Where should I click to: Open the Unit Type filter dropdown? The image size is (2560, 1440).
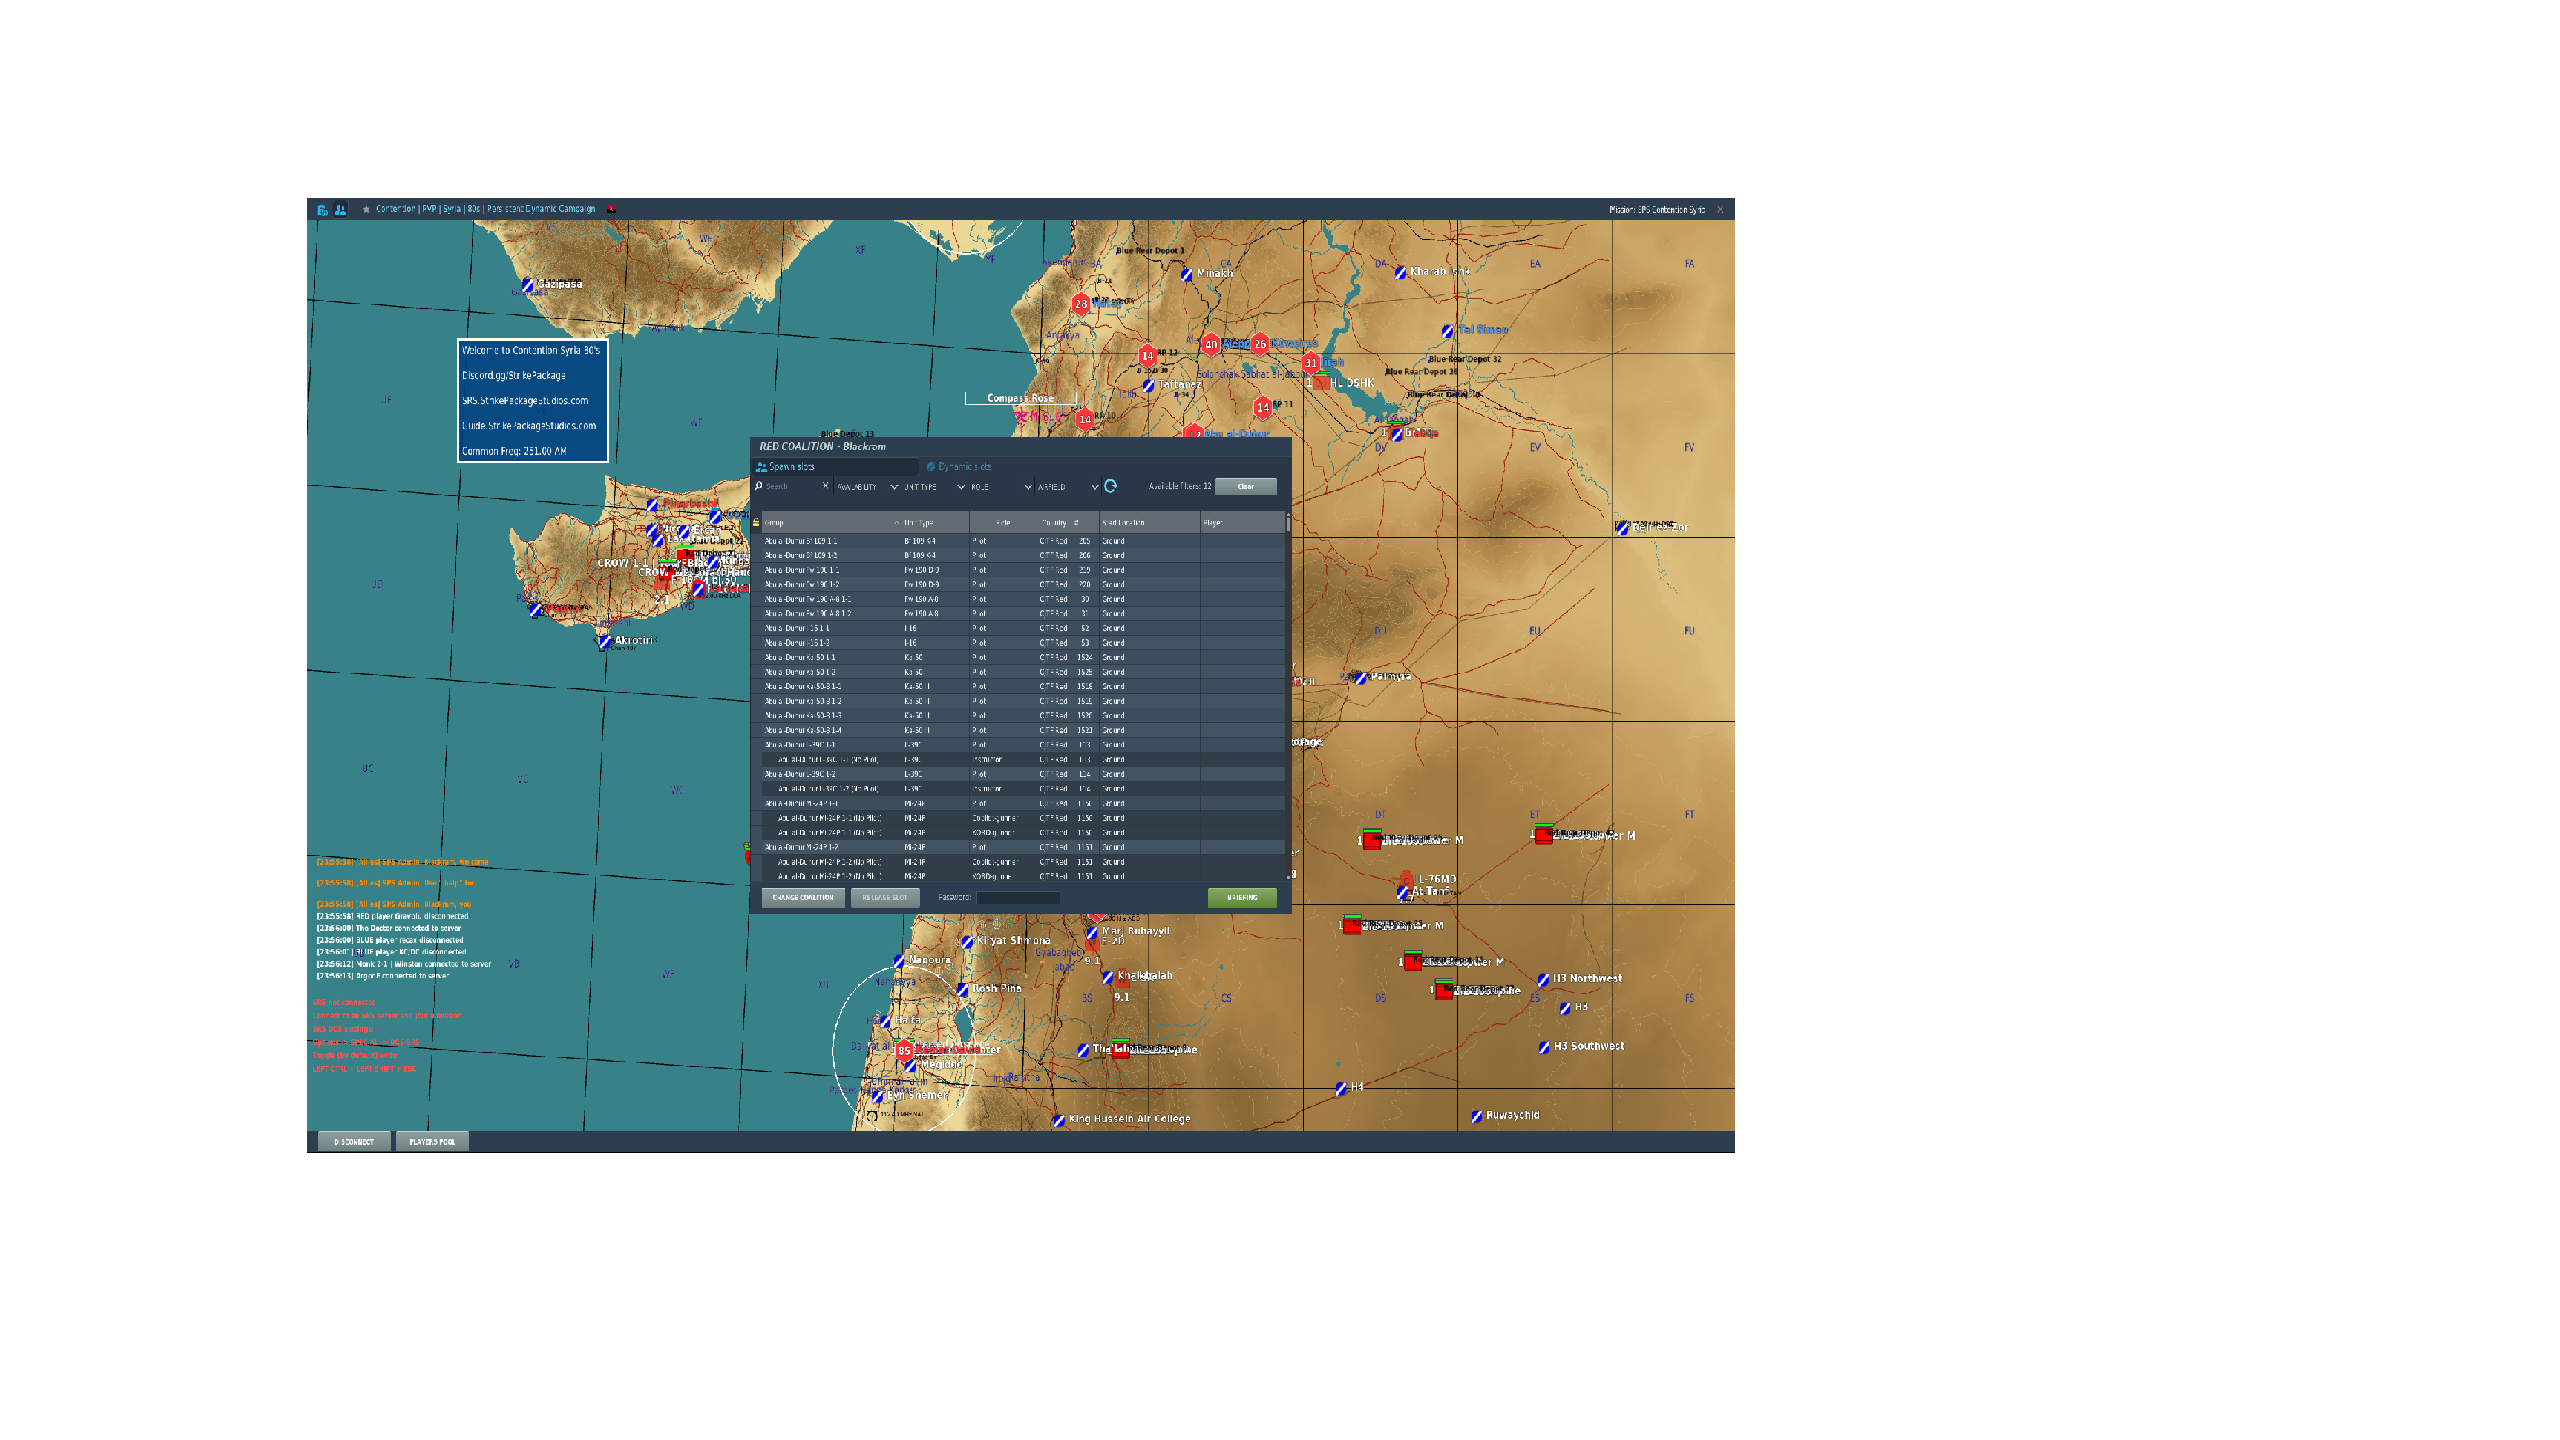(933, 487)
